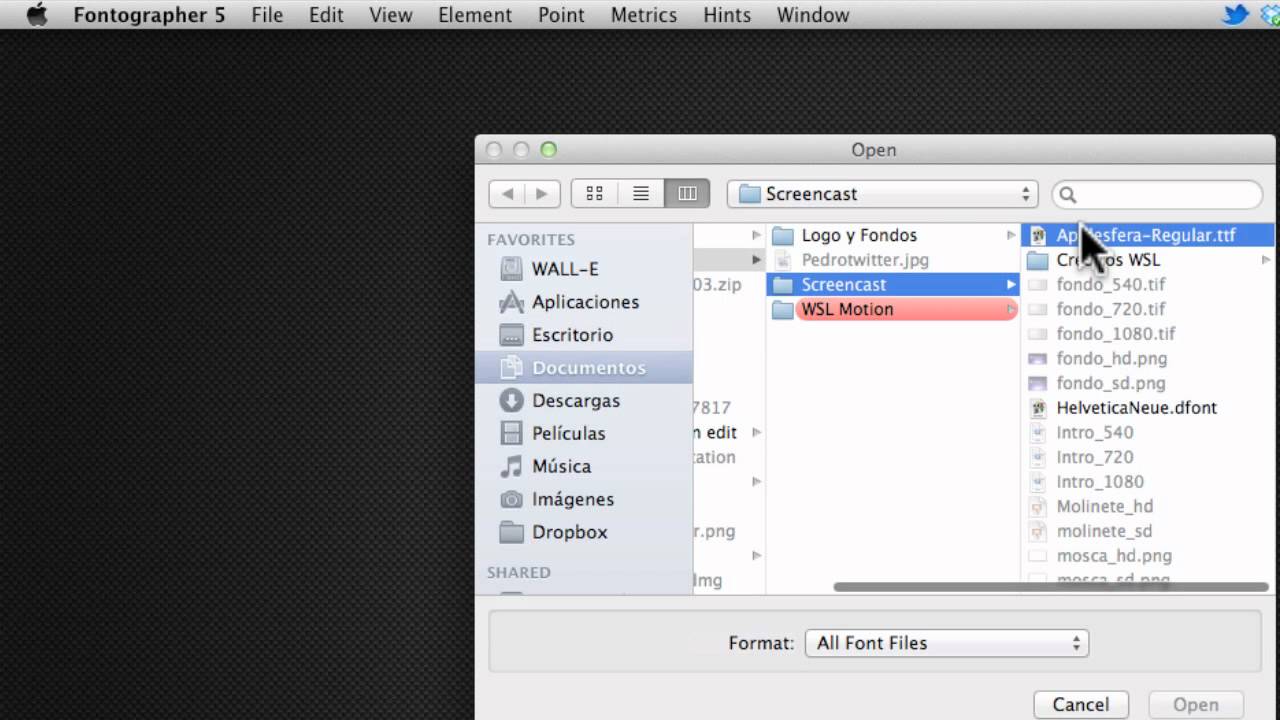Viewport: 1280px width, 720px height.
Task: Open the Edit menu
Action: coord(326,15)
